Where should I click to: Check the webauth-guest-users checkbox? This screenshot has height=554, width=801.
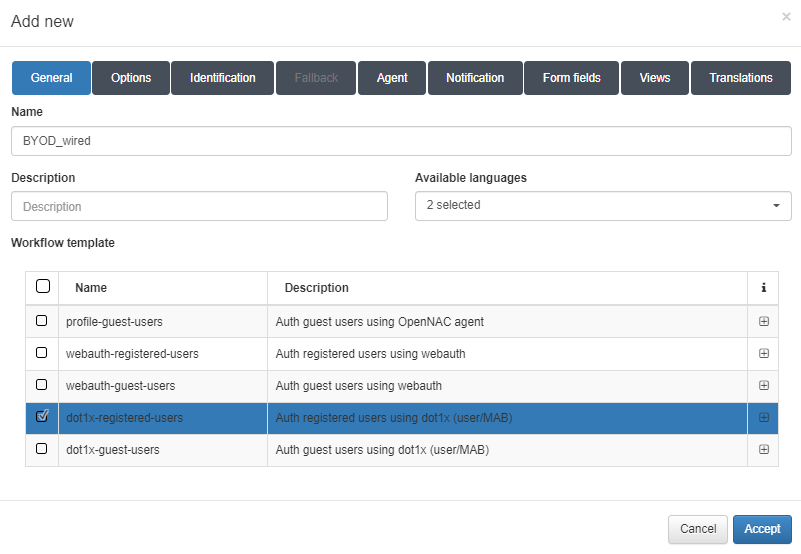(x=42, y=385)
